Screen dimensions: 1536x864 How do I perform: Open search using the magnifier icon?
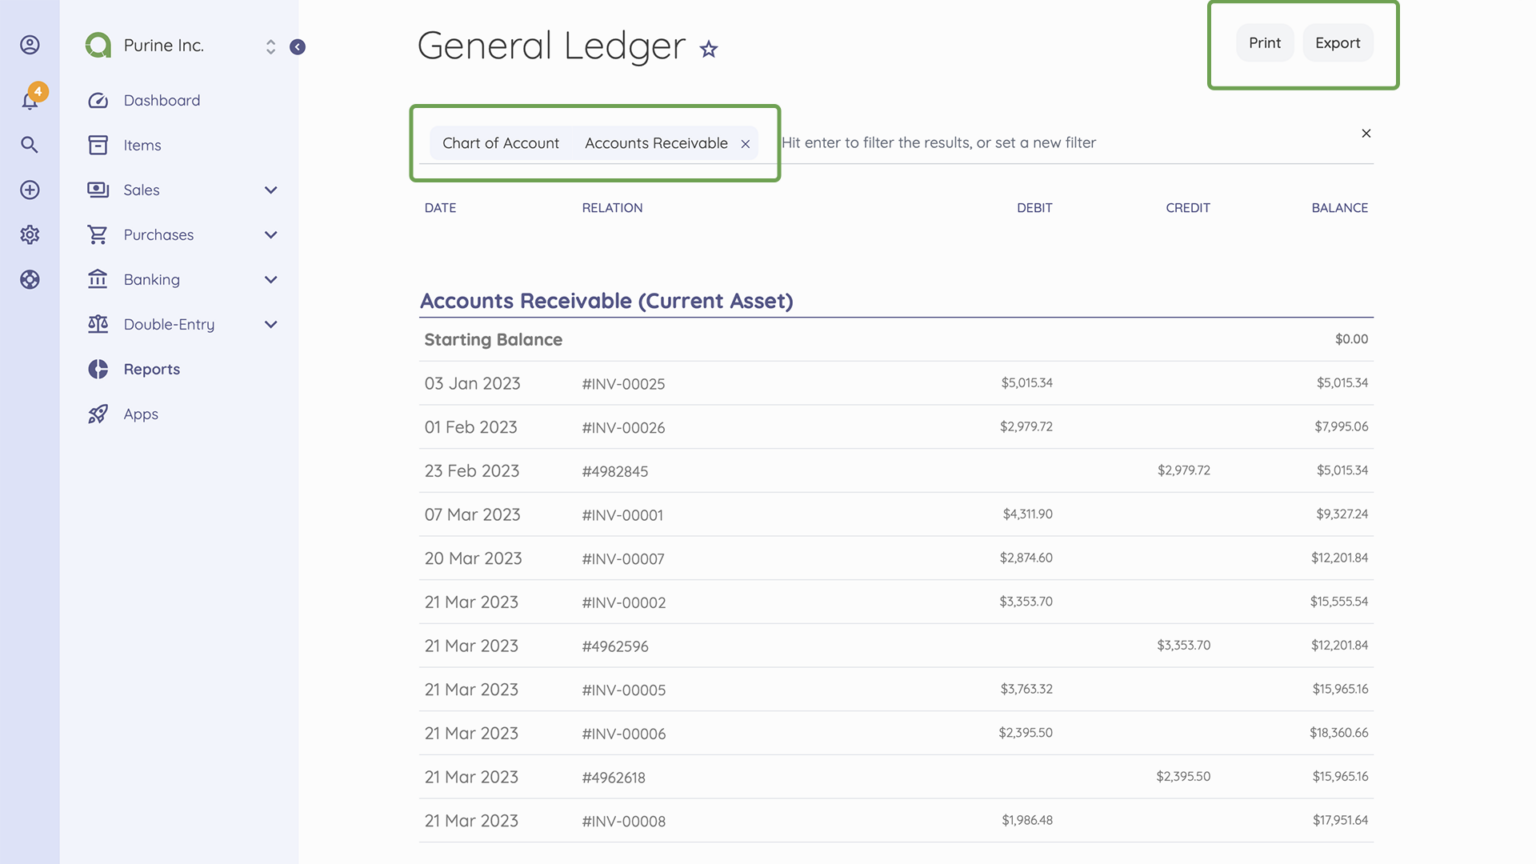coord(29,145)
